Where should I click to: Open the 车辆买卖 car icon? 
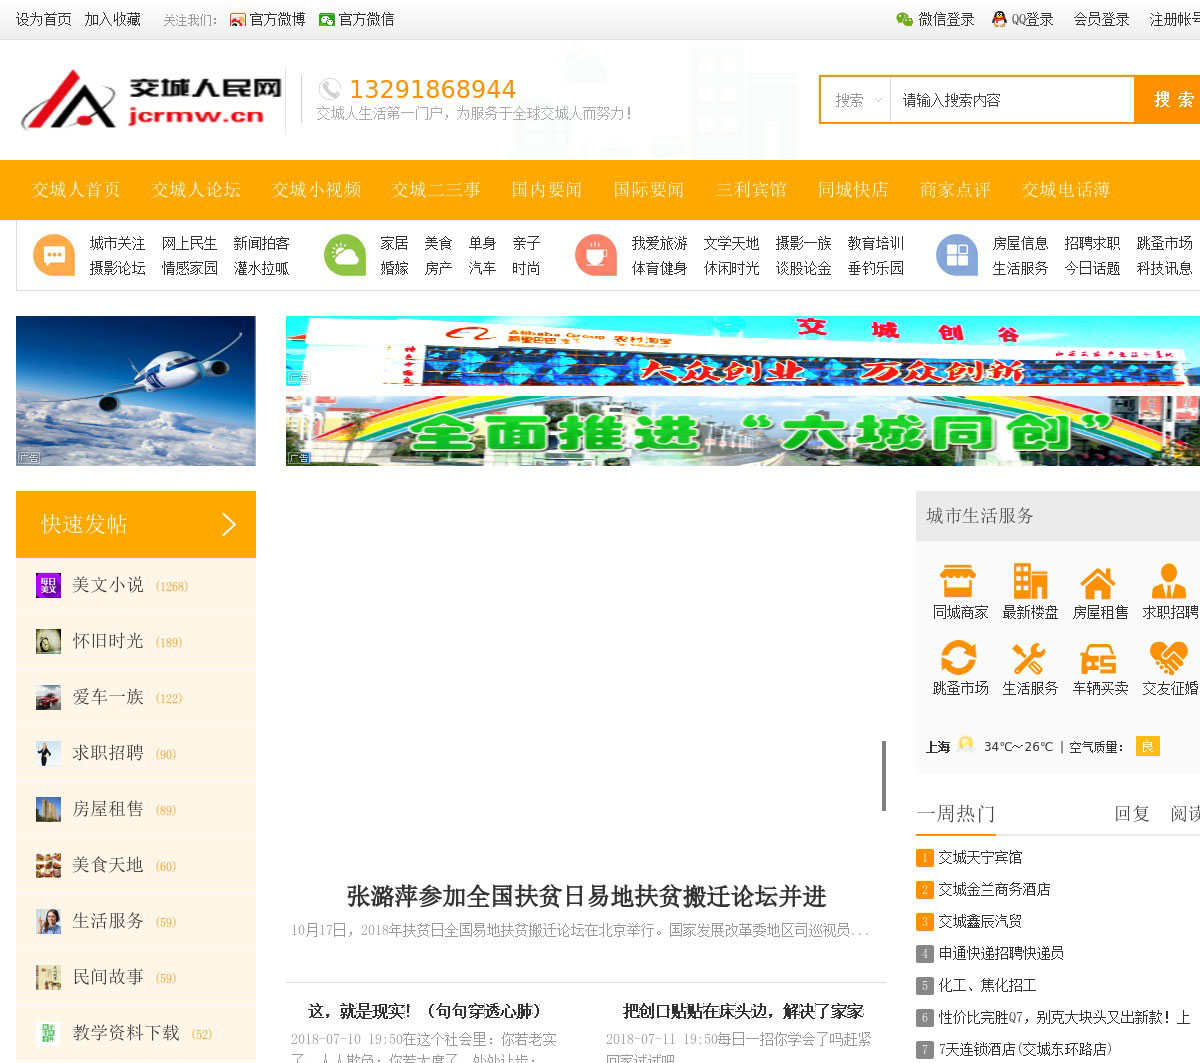point(1098,659)
